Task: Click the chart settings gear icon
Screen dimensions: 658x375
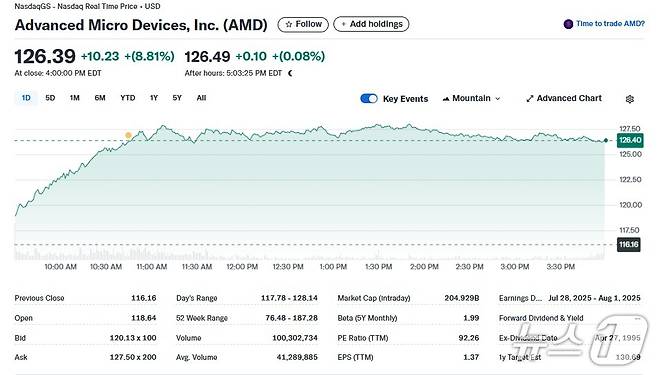Action: click(629, 99)
